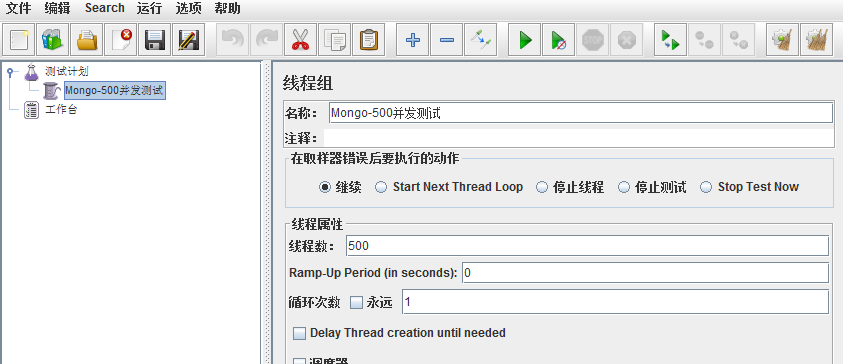
Task: Cut selection with the scissors icon
Action: pos(301,40)
